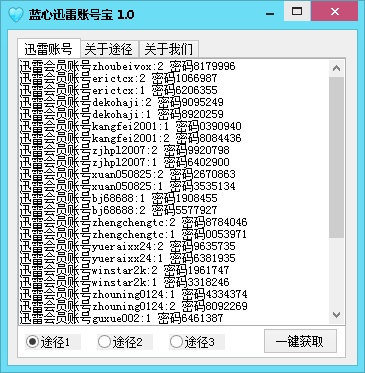Screen dimensions: 365x373
Task: Click the row with winstar2k:1
Action: 124,282
